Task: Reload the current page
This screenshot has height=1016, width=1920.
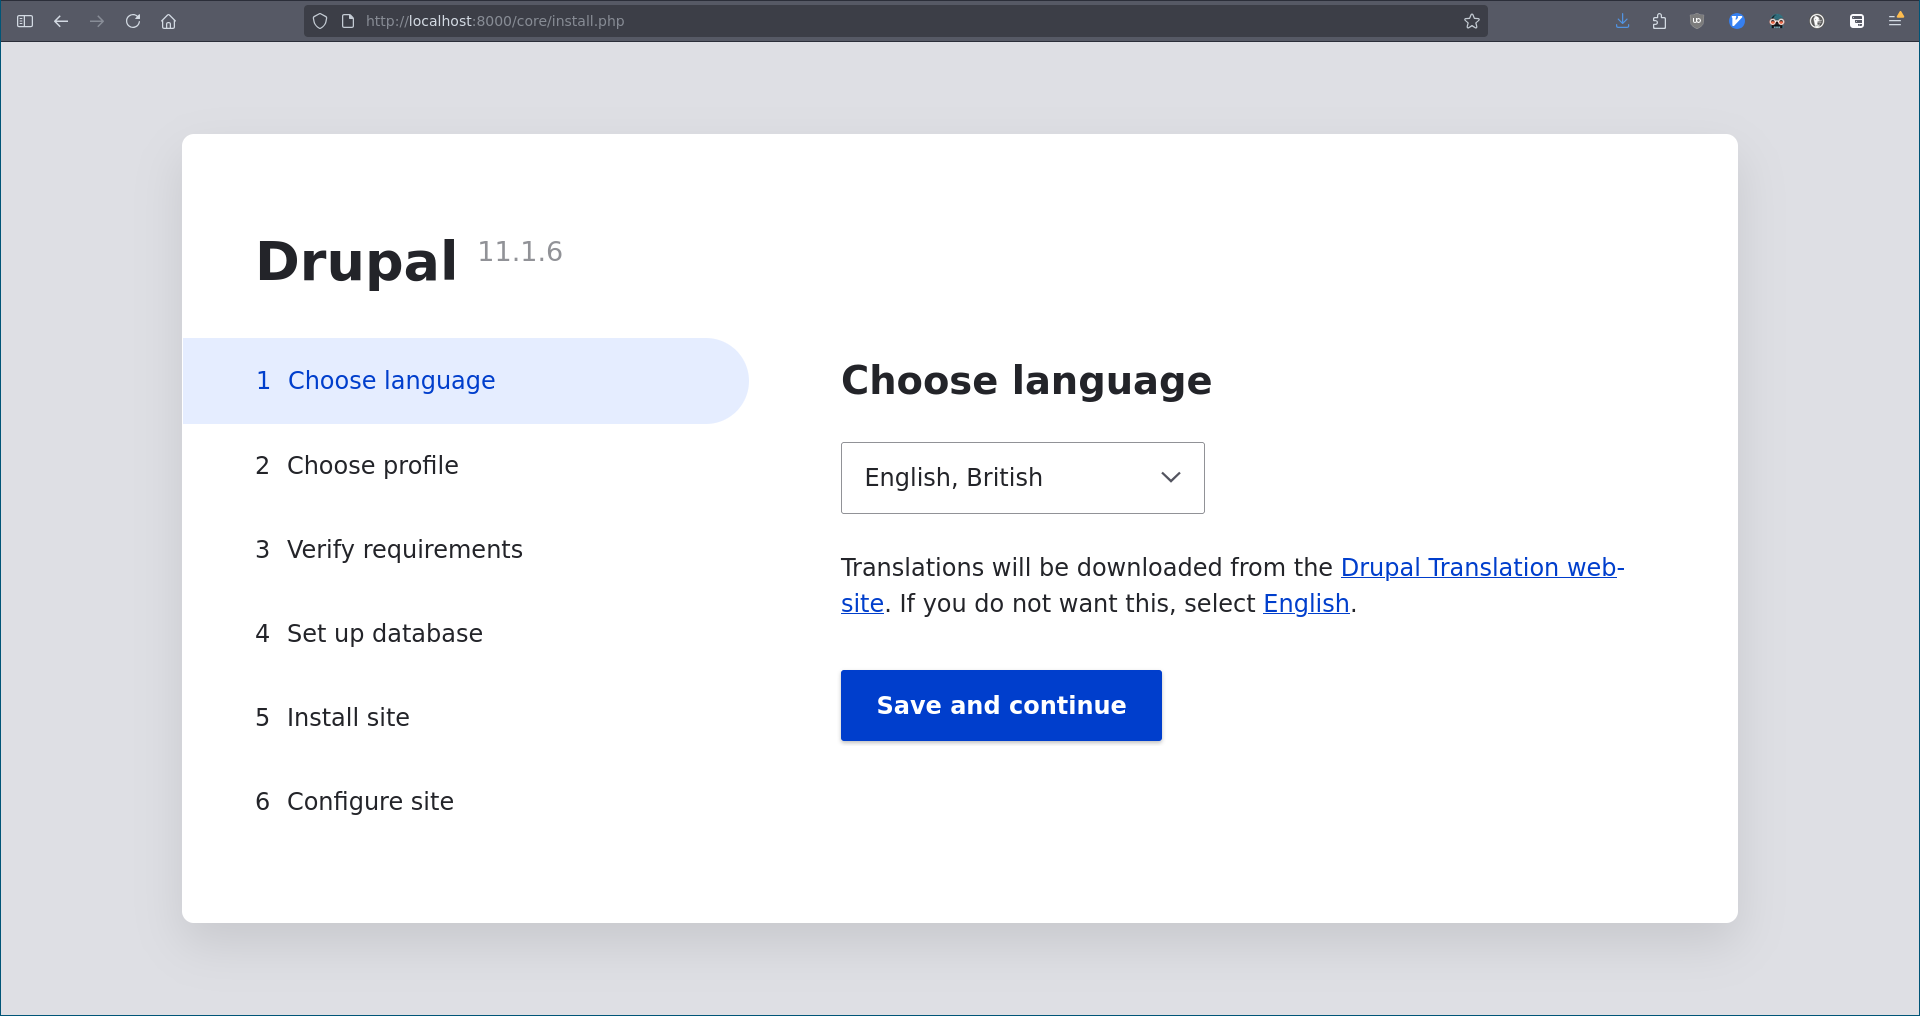Action: [133, 21]
